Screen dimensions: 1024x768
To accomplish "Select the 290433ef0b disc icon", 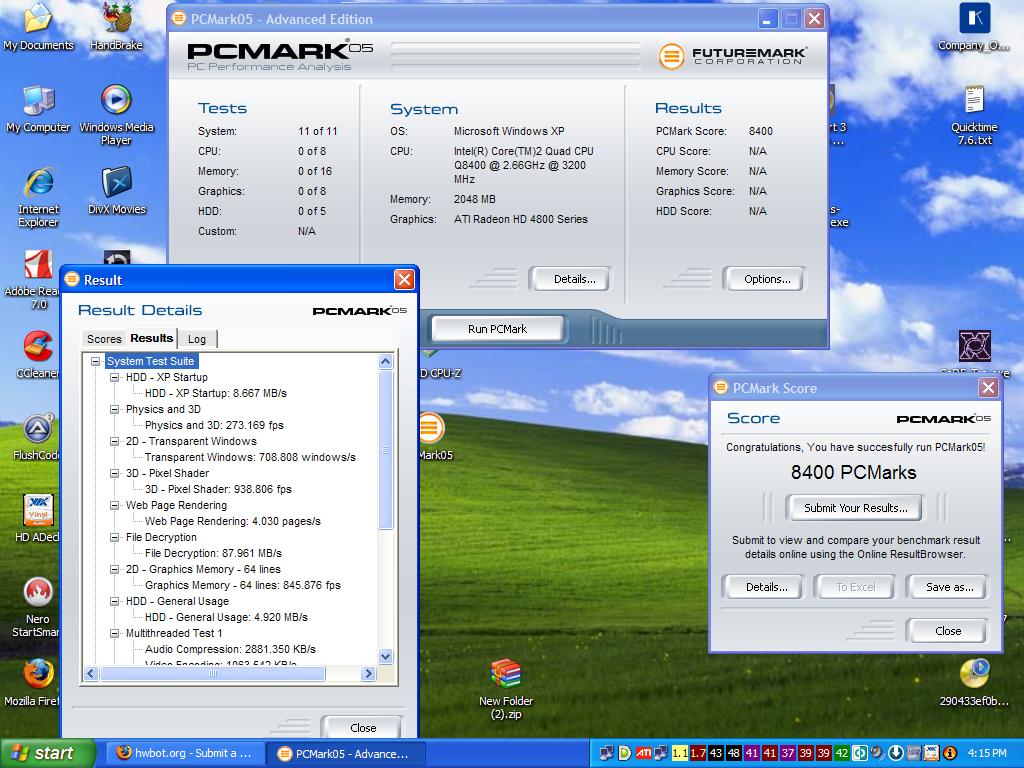I will click(974, 682).
